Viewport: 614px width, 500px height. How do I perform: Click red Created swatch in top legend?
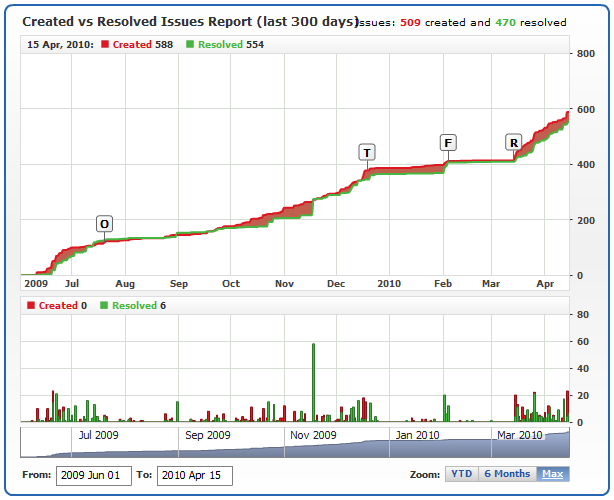[x=105, y=45]
